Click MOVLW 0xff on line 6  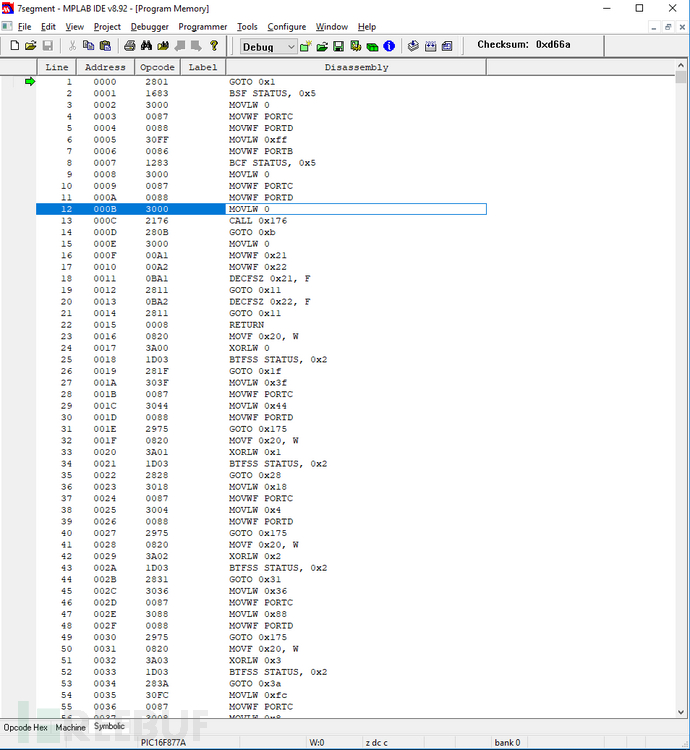pyautogui.click(x=258, y=140)
